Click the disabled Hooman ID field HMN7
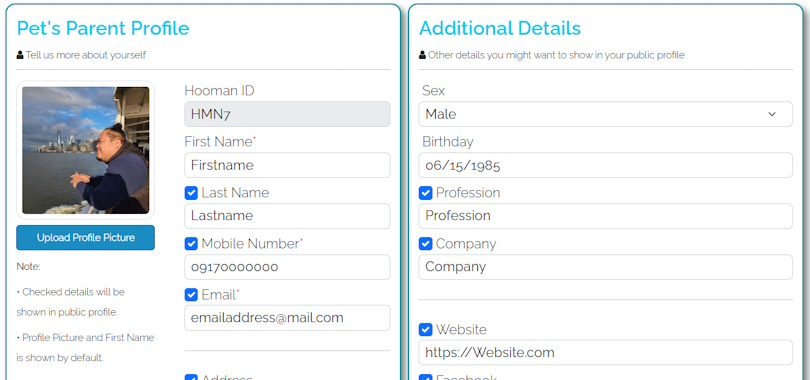 click(287, 114)
